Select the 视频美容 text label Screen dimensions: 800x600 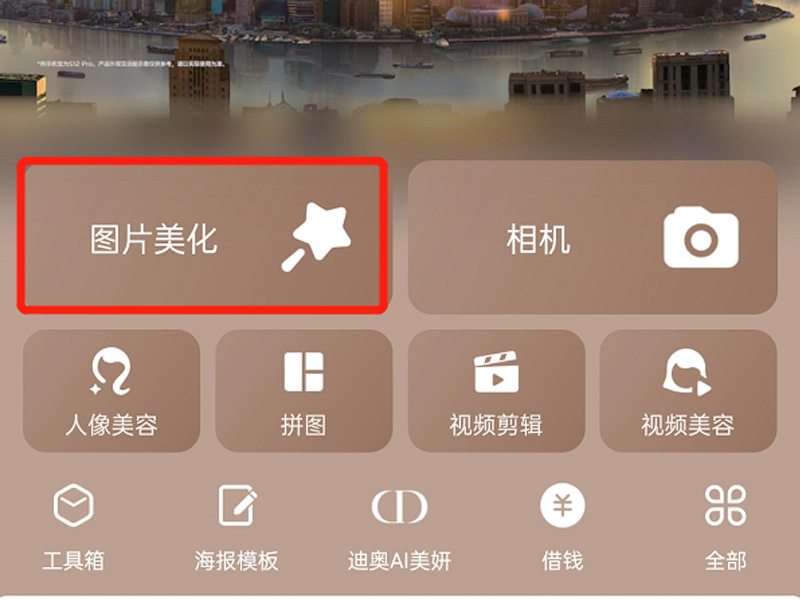click(x=688, y=425)
